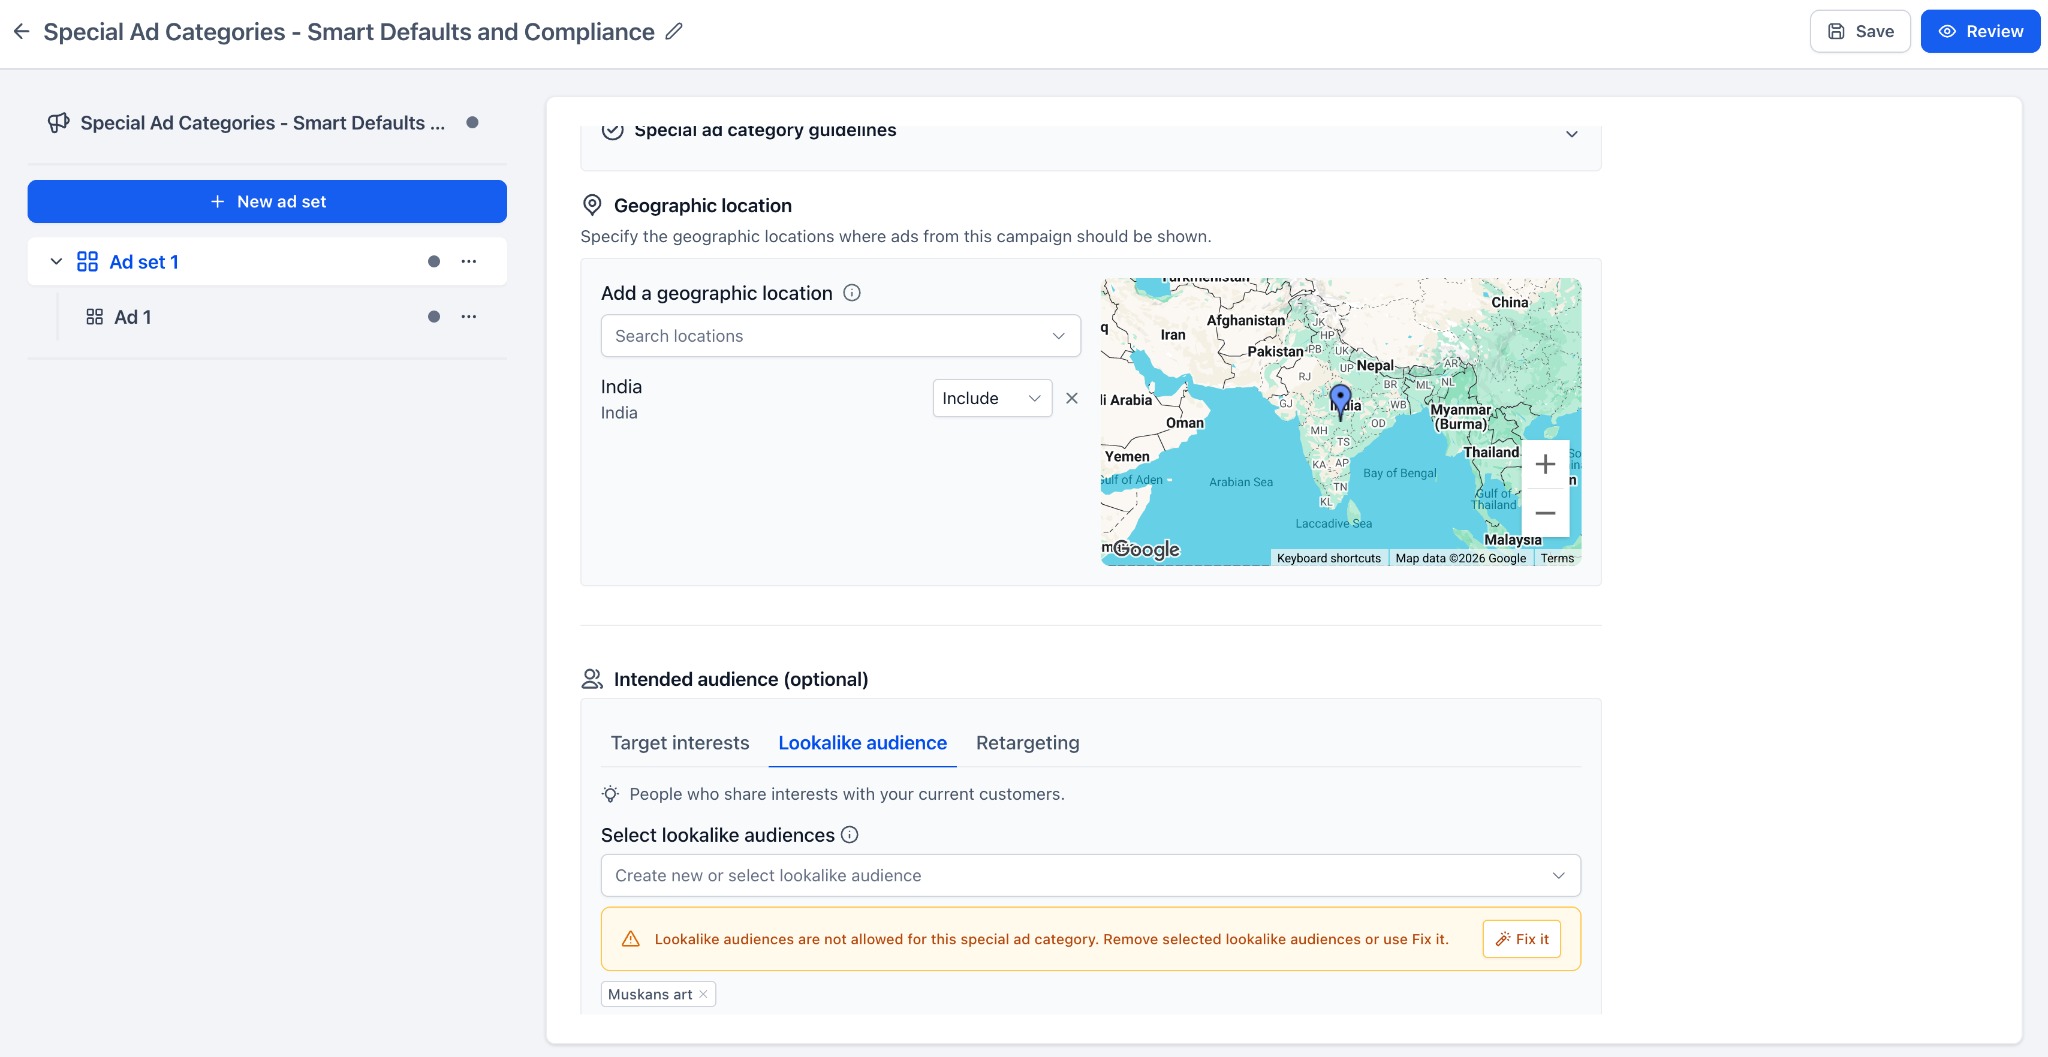Switch to Lookalike audience tab
This screenshot has width=2048, height=1057.
tap(862, 743)
